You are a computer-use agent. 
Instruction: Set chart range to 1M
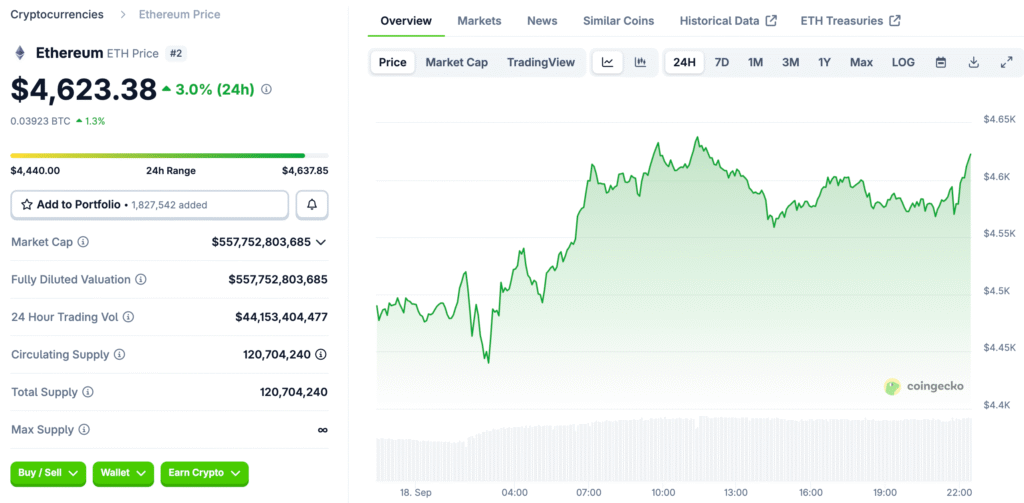(x=756, y=63)
